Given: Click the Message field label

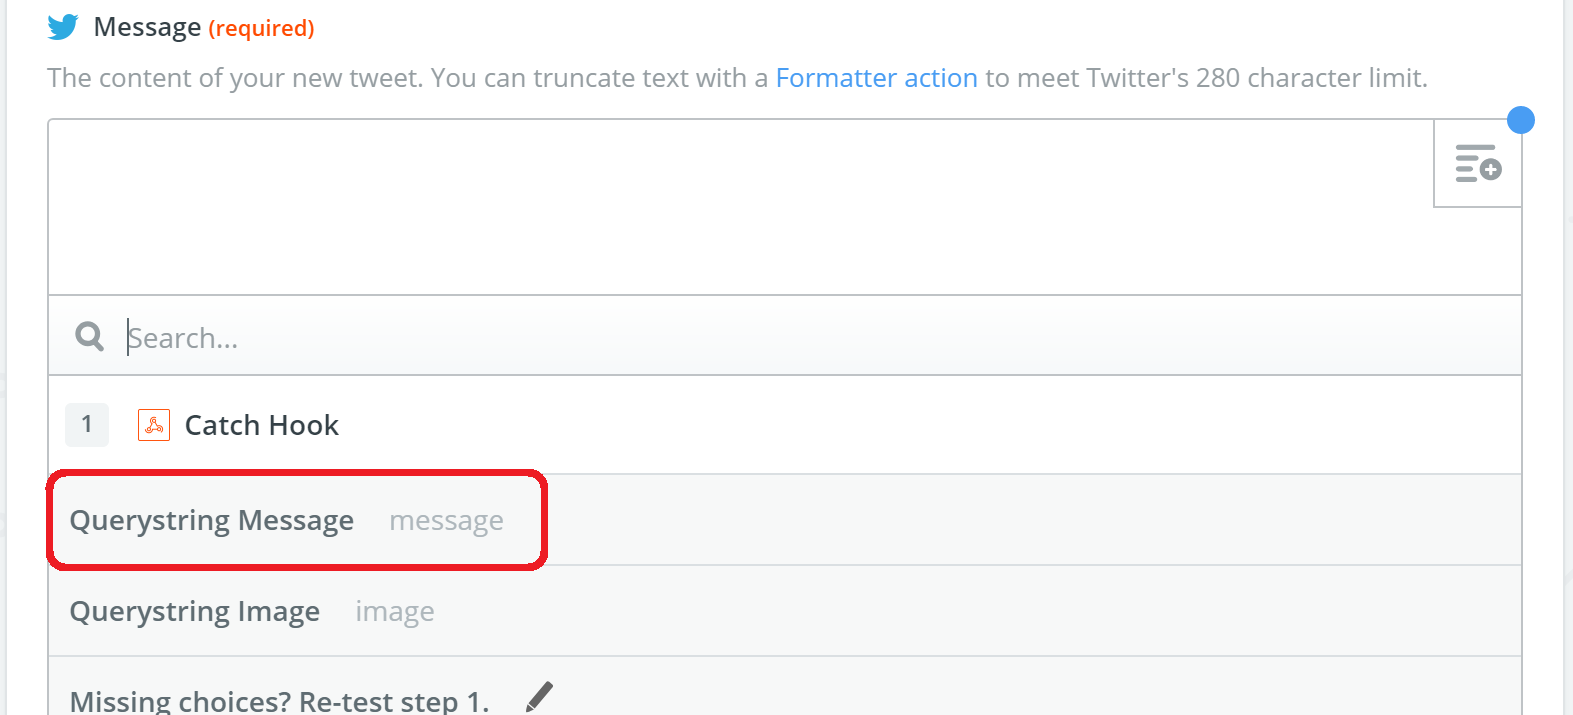Looking at the screenshot, I should (x=147, y=27).
